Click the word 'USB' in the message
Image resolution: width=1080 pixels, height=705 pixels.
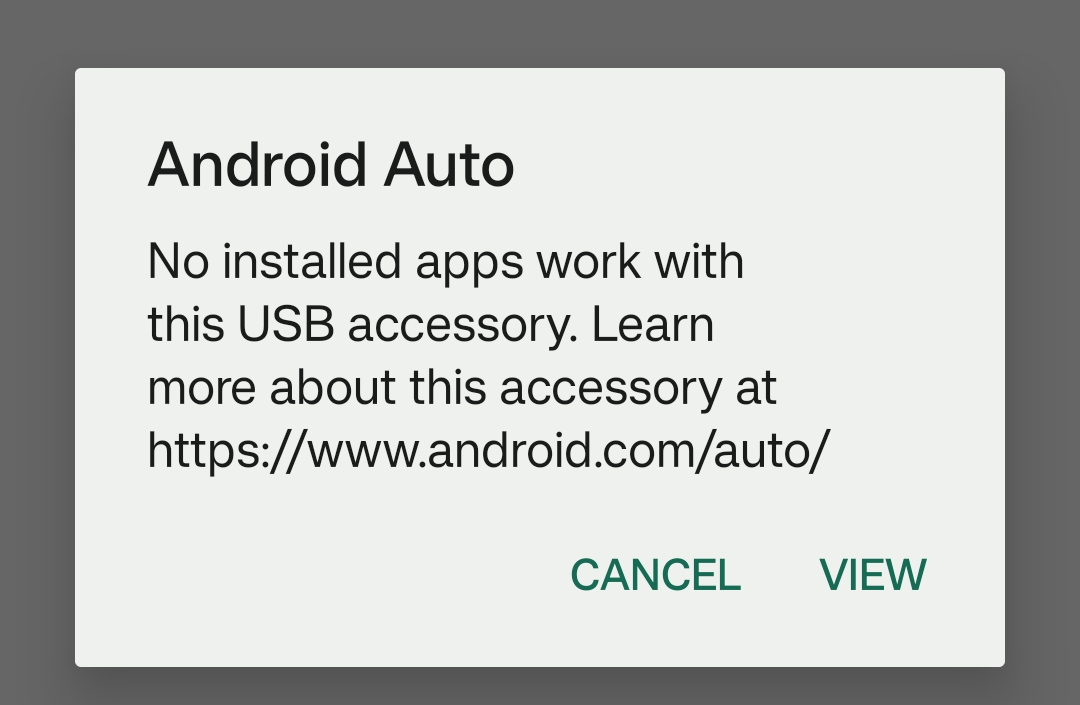[286, 325]
